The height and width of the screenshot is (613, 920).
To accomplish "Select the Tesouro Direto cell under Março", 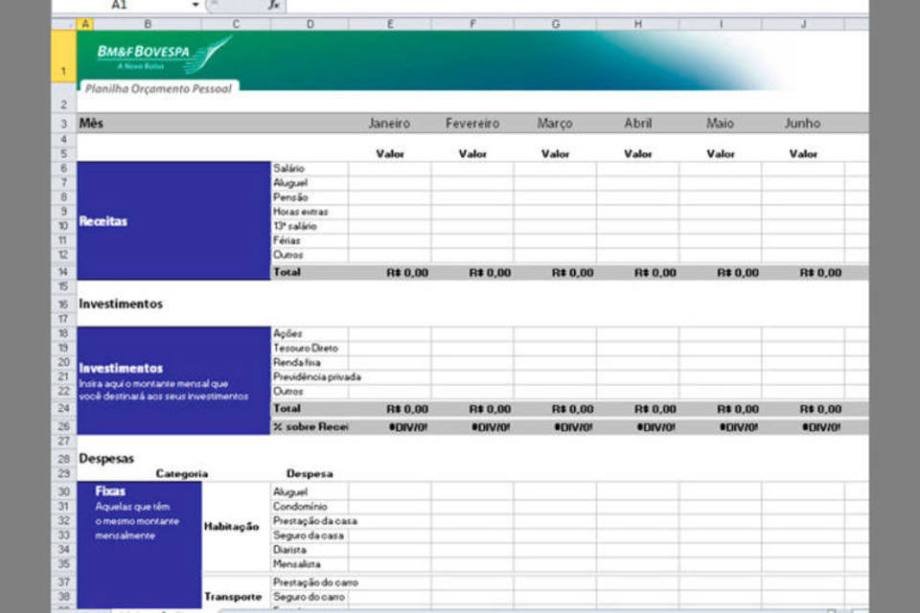I will click(555, 348).
